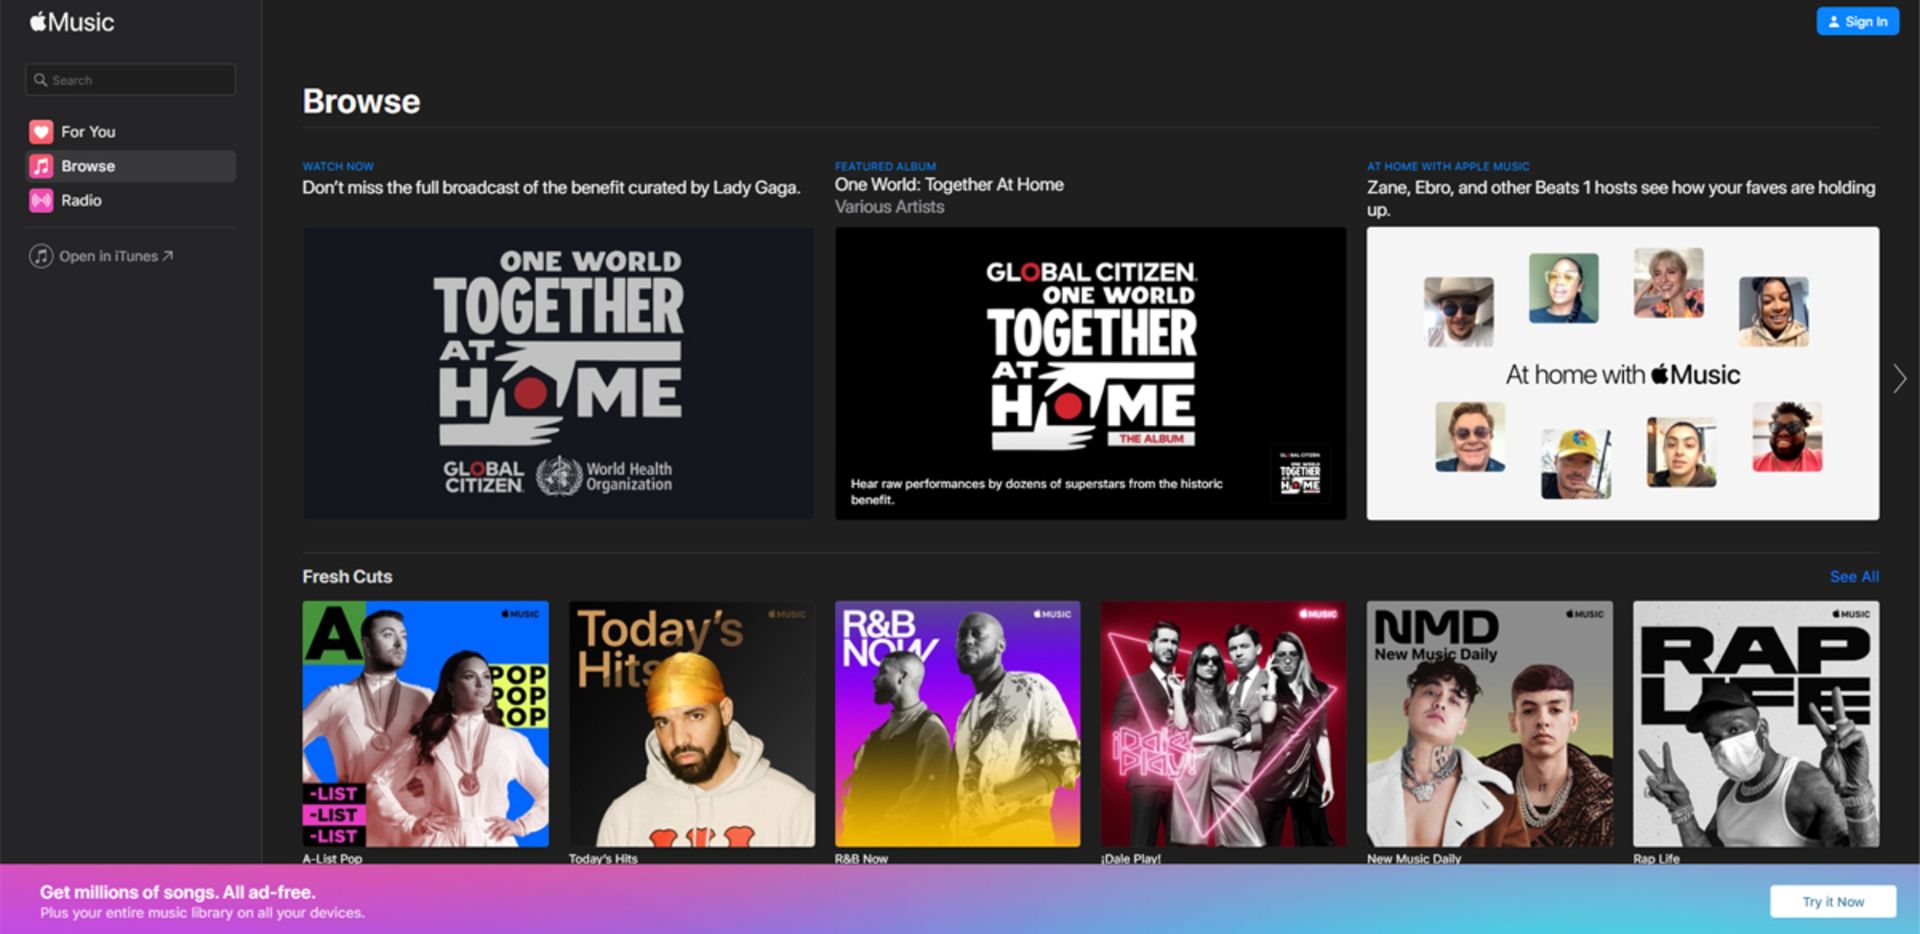The image size is (1920, 934).
Task: Click the search input field
Action: click(x=130, y=79)
